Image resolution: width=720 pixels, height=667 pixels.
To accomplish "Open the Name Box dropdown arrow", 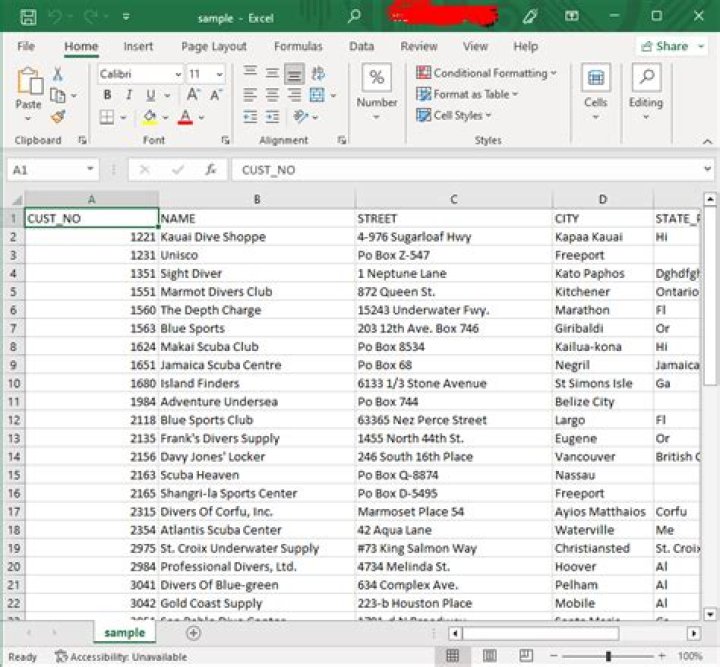I will click(x=89, y=170).
